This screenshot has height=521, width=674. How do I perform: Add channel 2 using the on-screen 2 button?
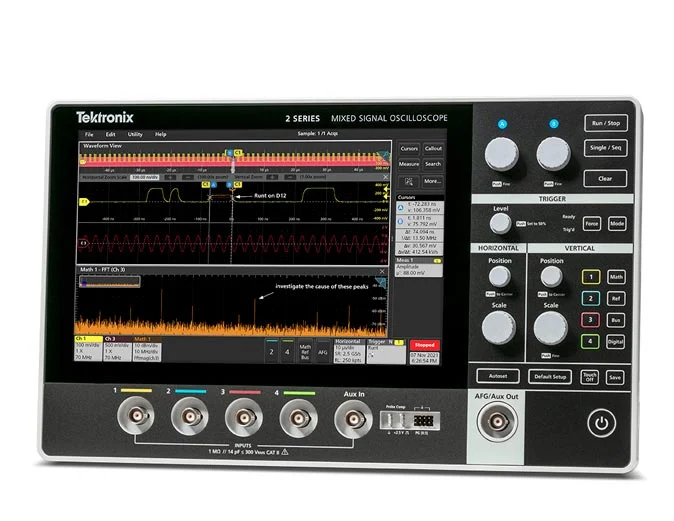[x=271, y=351]
